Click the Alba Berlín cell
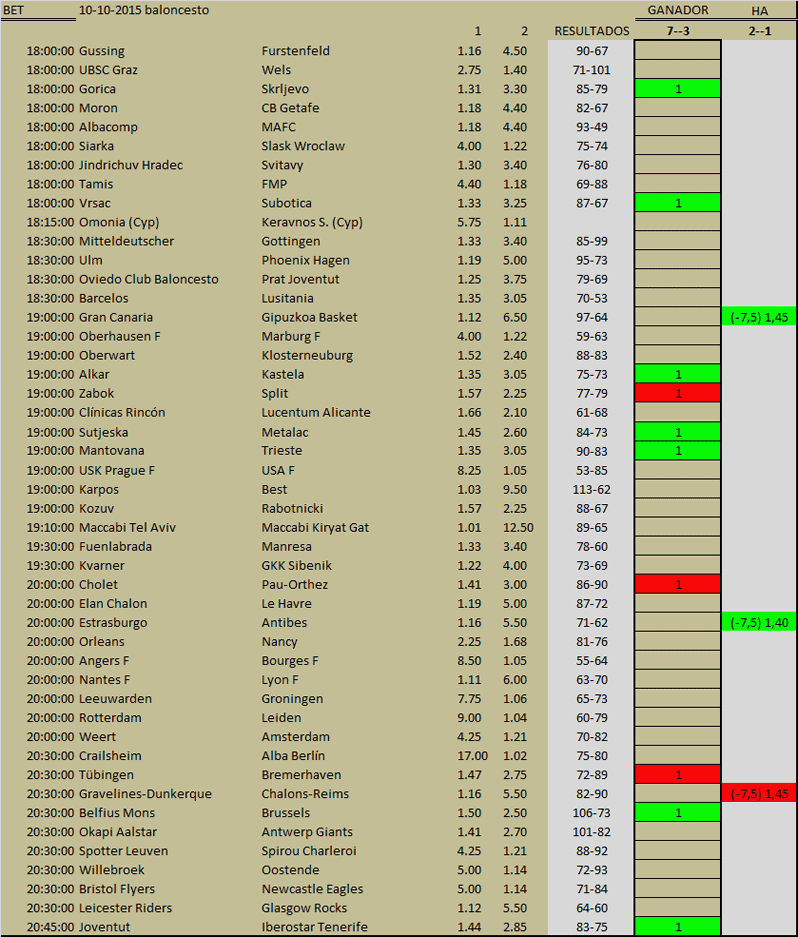 pos(293,756)
